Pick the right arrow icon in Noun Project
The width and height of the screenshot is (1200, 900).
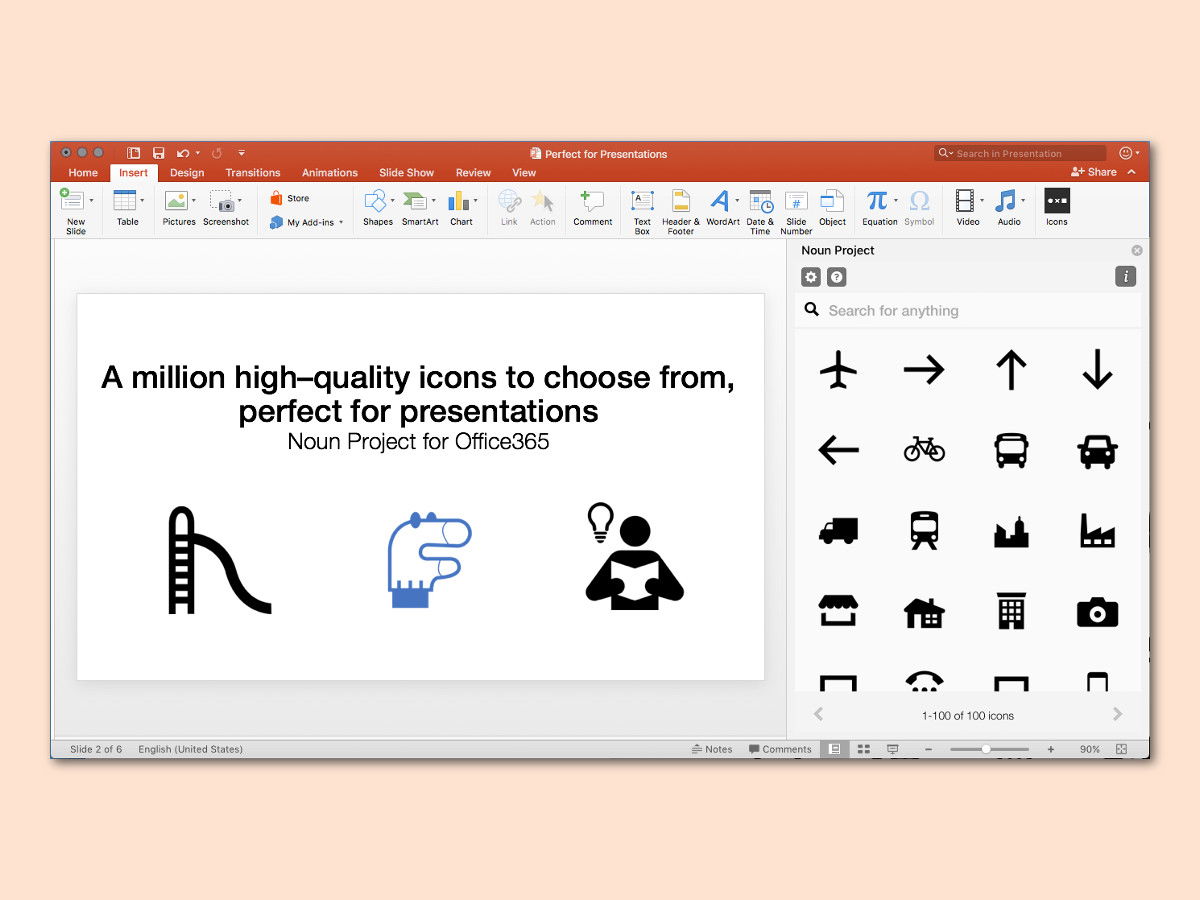(x=924, y=371)
